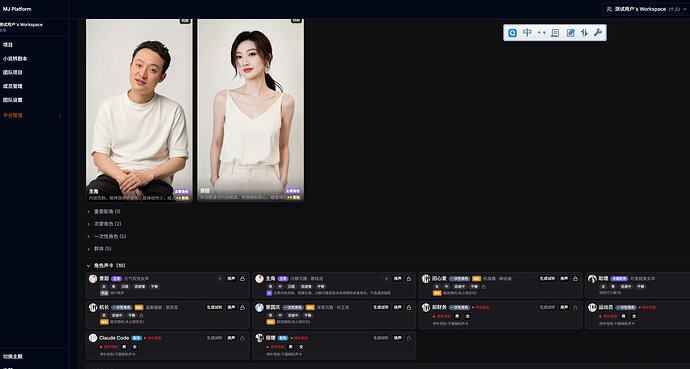Click 换声 on the 保镖 voice card
The width and height of the screenshot is (690, 369).
pos(397,338)
